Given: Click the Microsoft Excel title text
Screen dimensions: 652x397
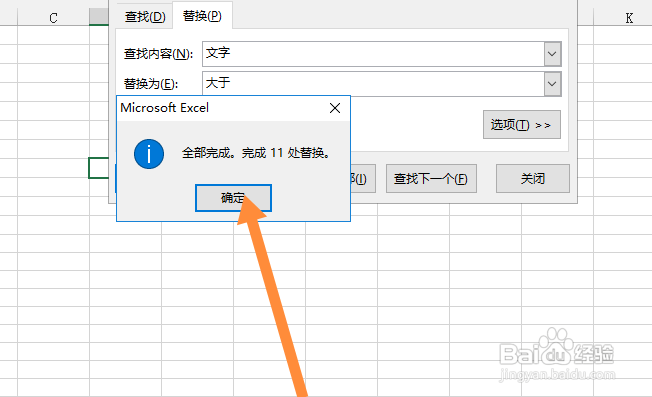Looking at the screenshot, I should (165, 108).
